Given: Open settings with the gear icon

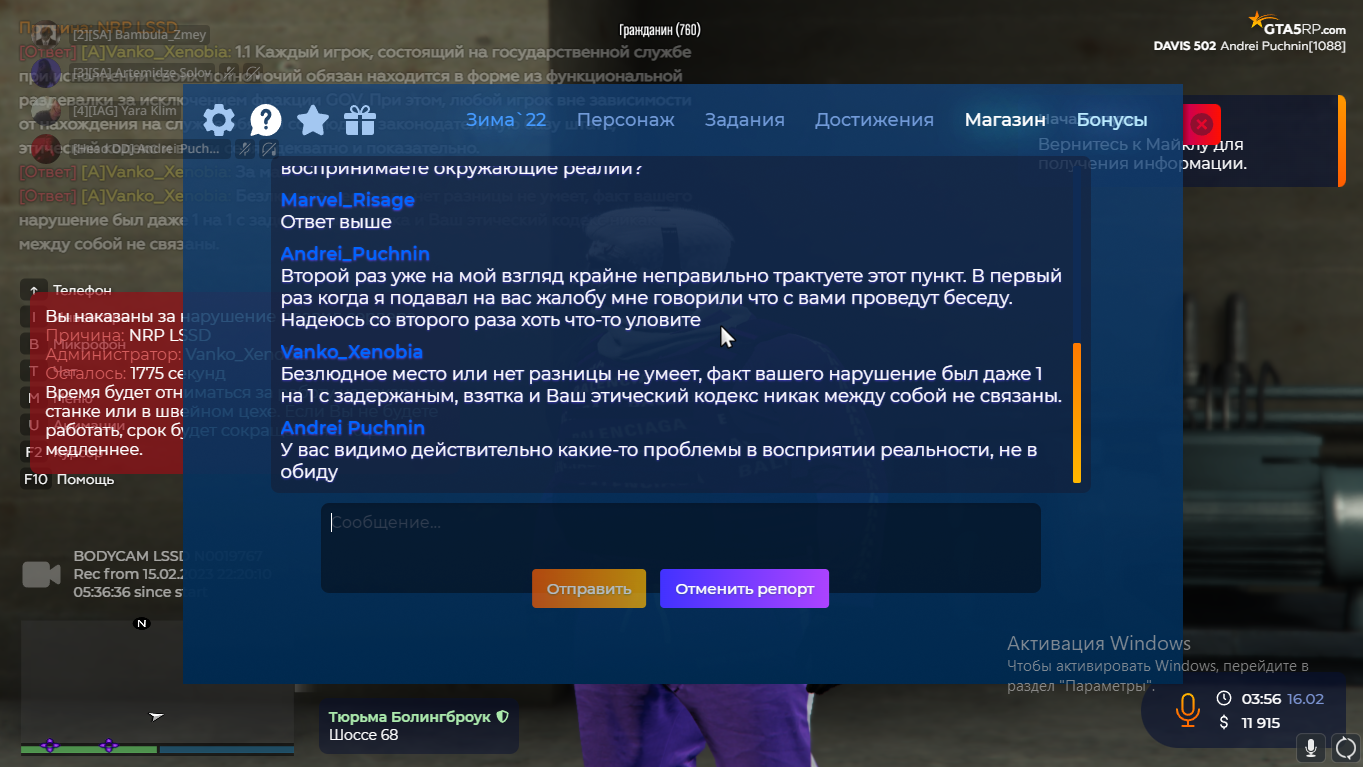Looking at the screenshot, I should (219, 121).
